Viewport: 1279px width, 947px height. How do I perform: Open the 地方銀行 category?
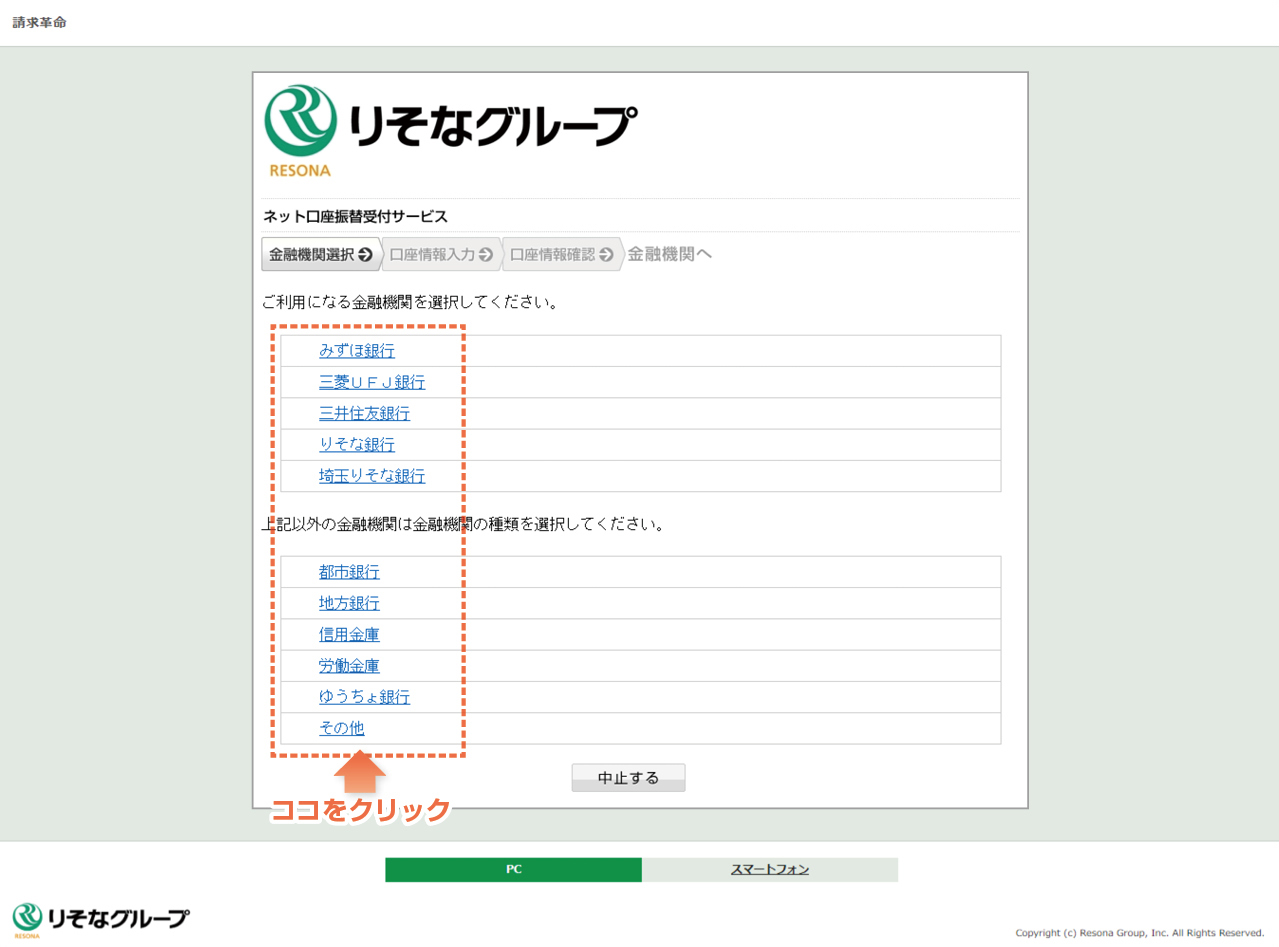[349, 603]
